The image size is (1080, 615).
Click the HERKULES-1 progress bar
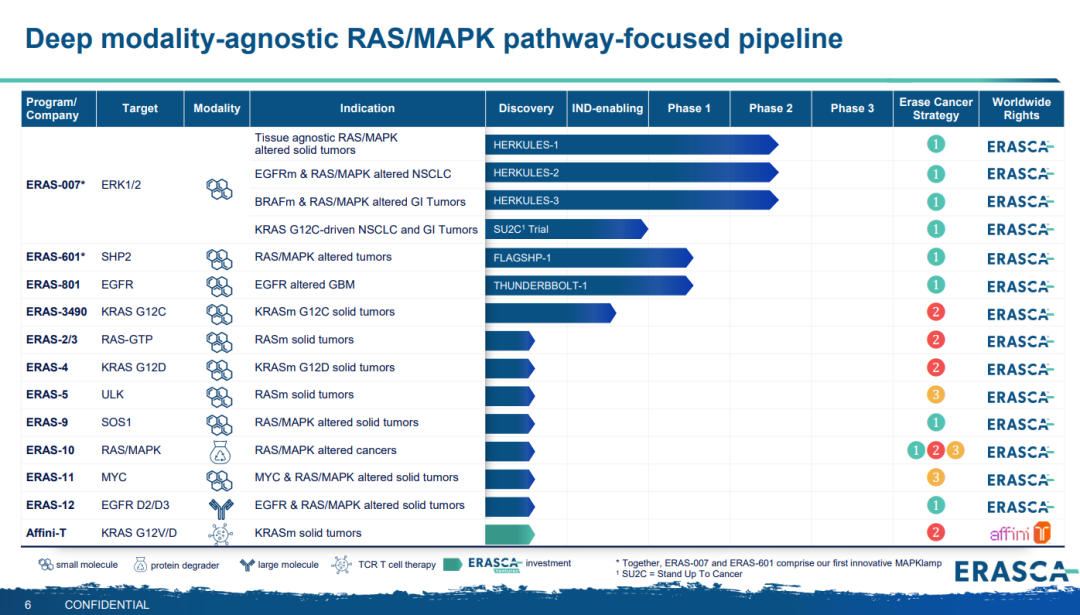click(630, 145)
